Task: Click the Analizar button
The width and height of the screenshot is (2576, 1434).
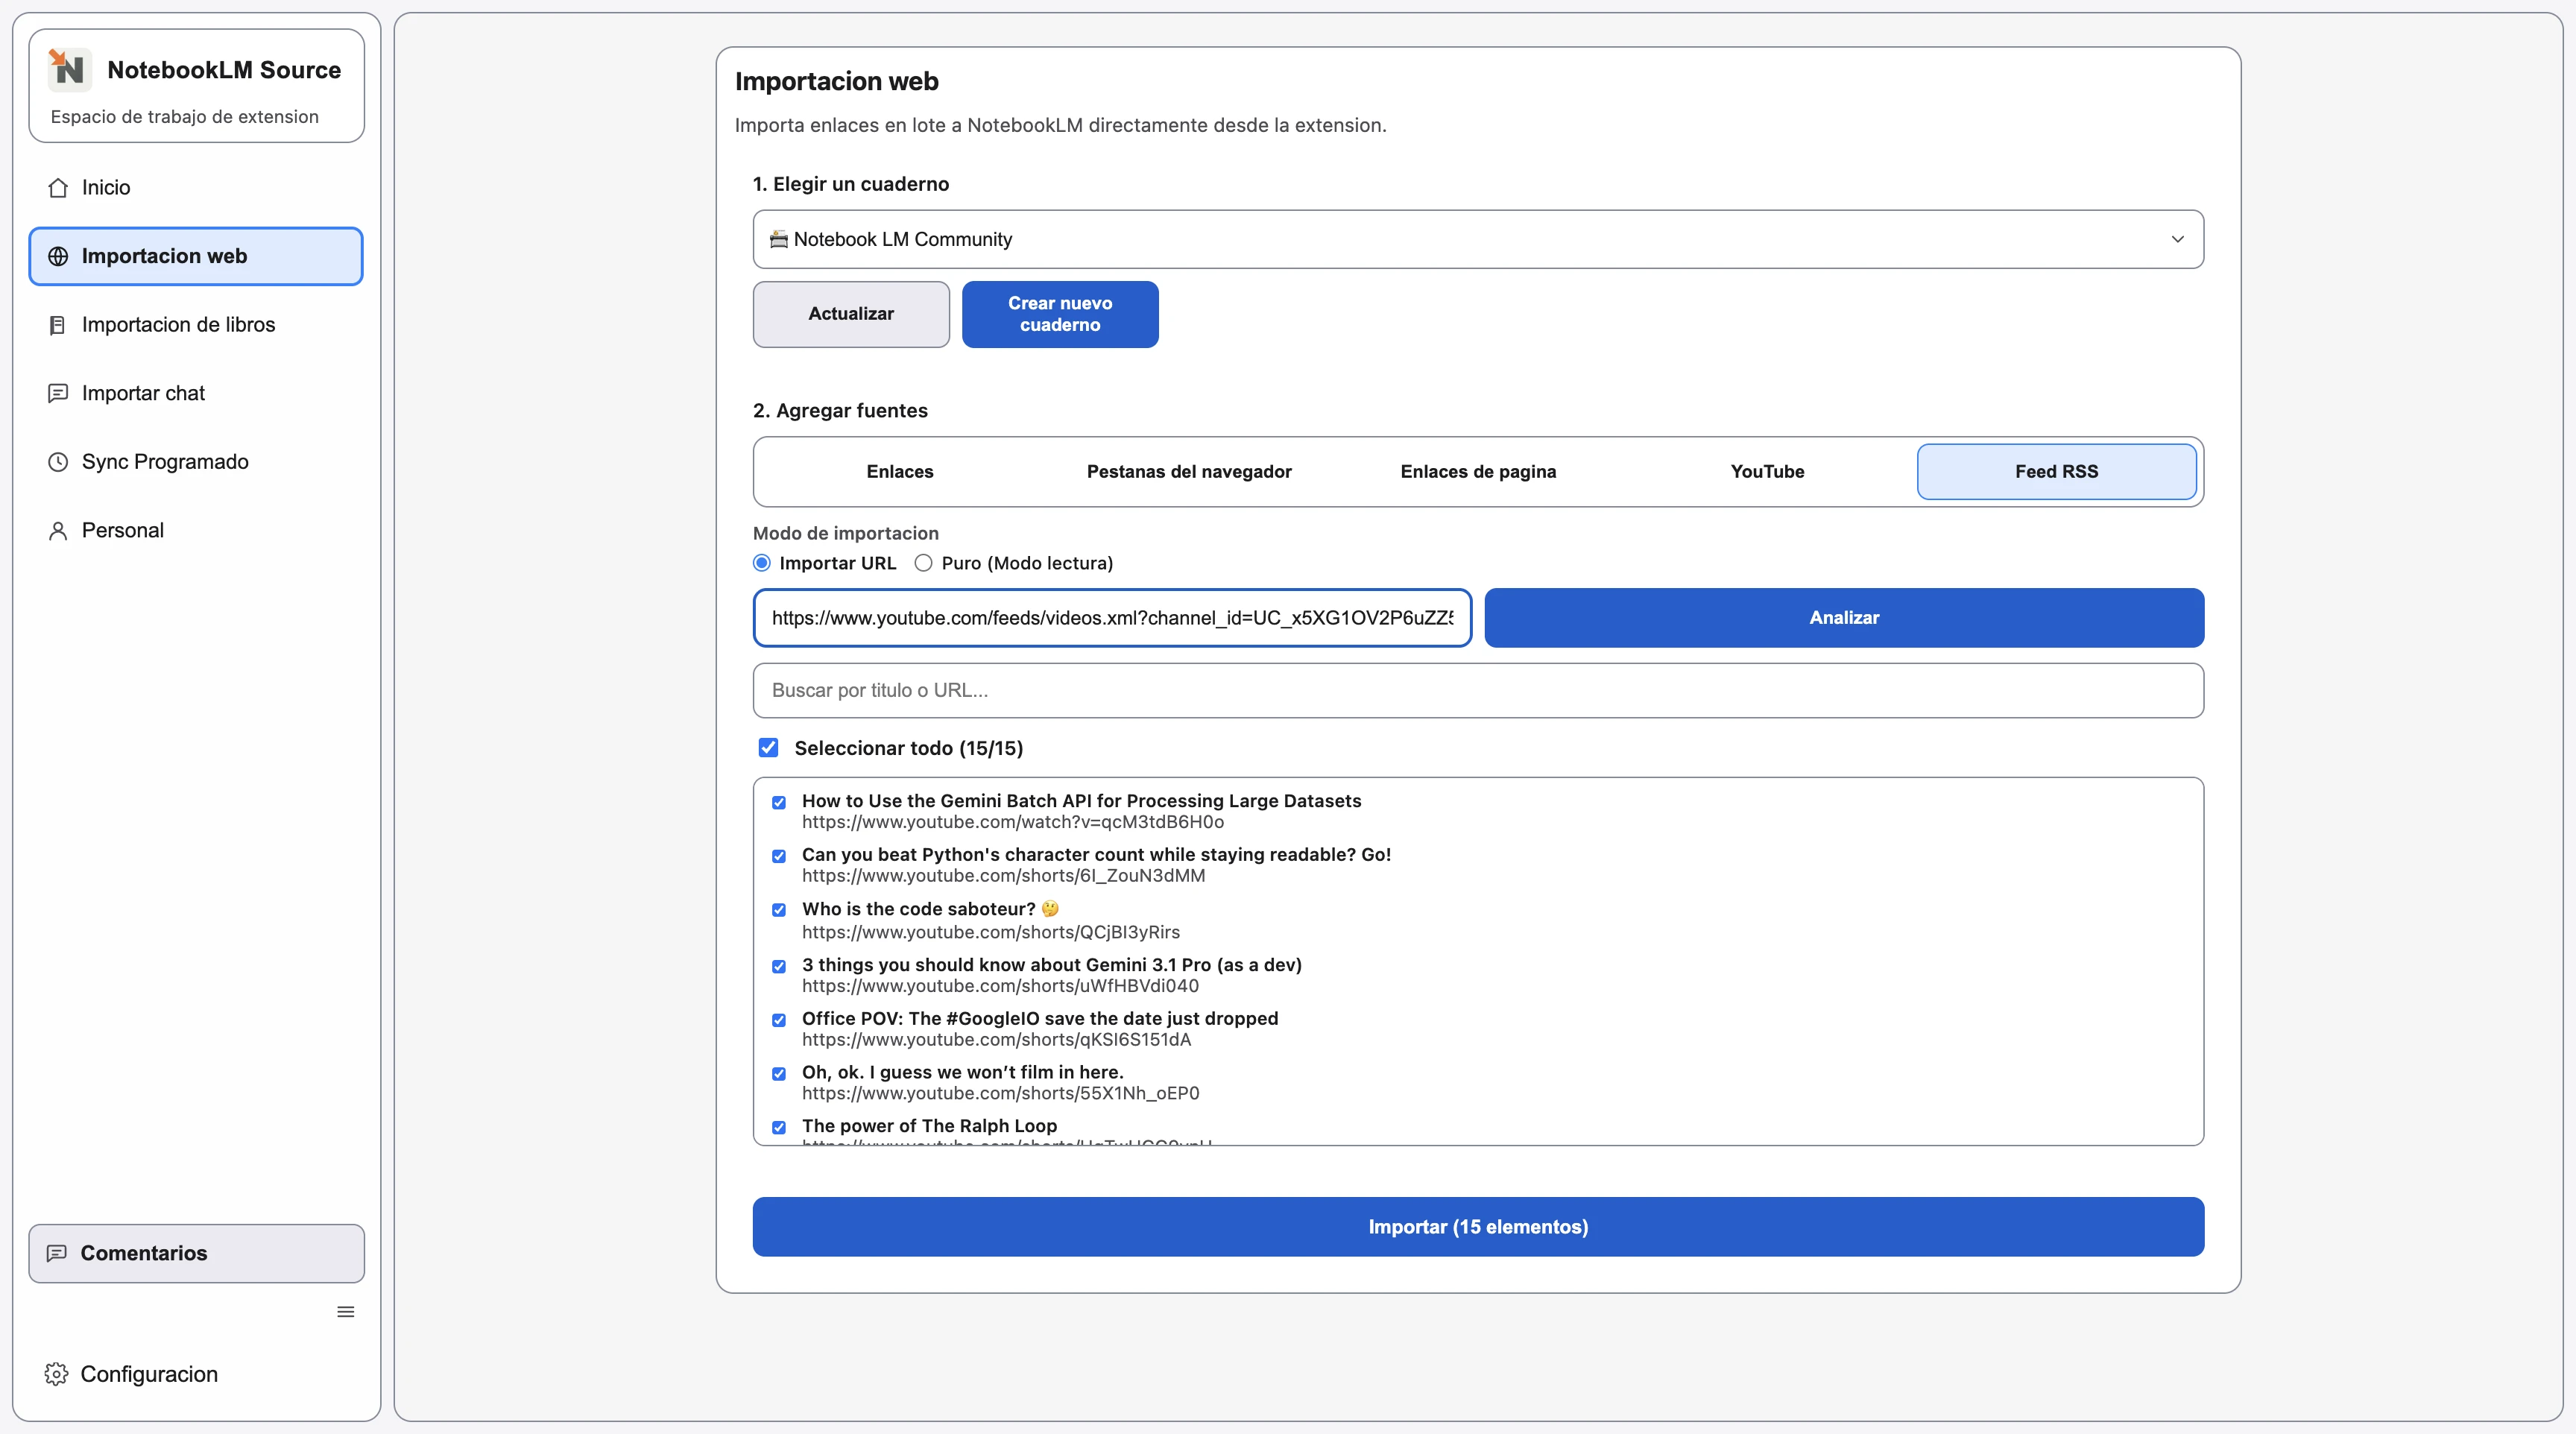Action: 1844,617
